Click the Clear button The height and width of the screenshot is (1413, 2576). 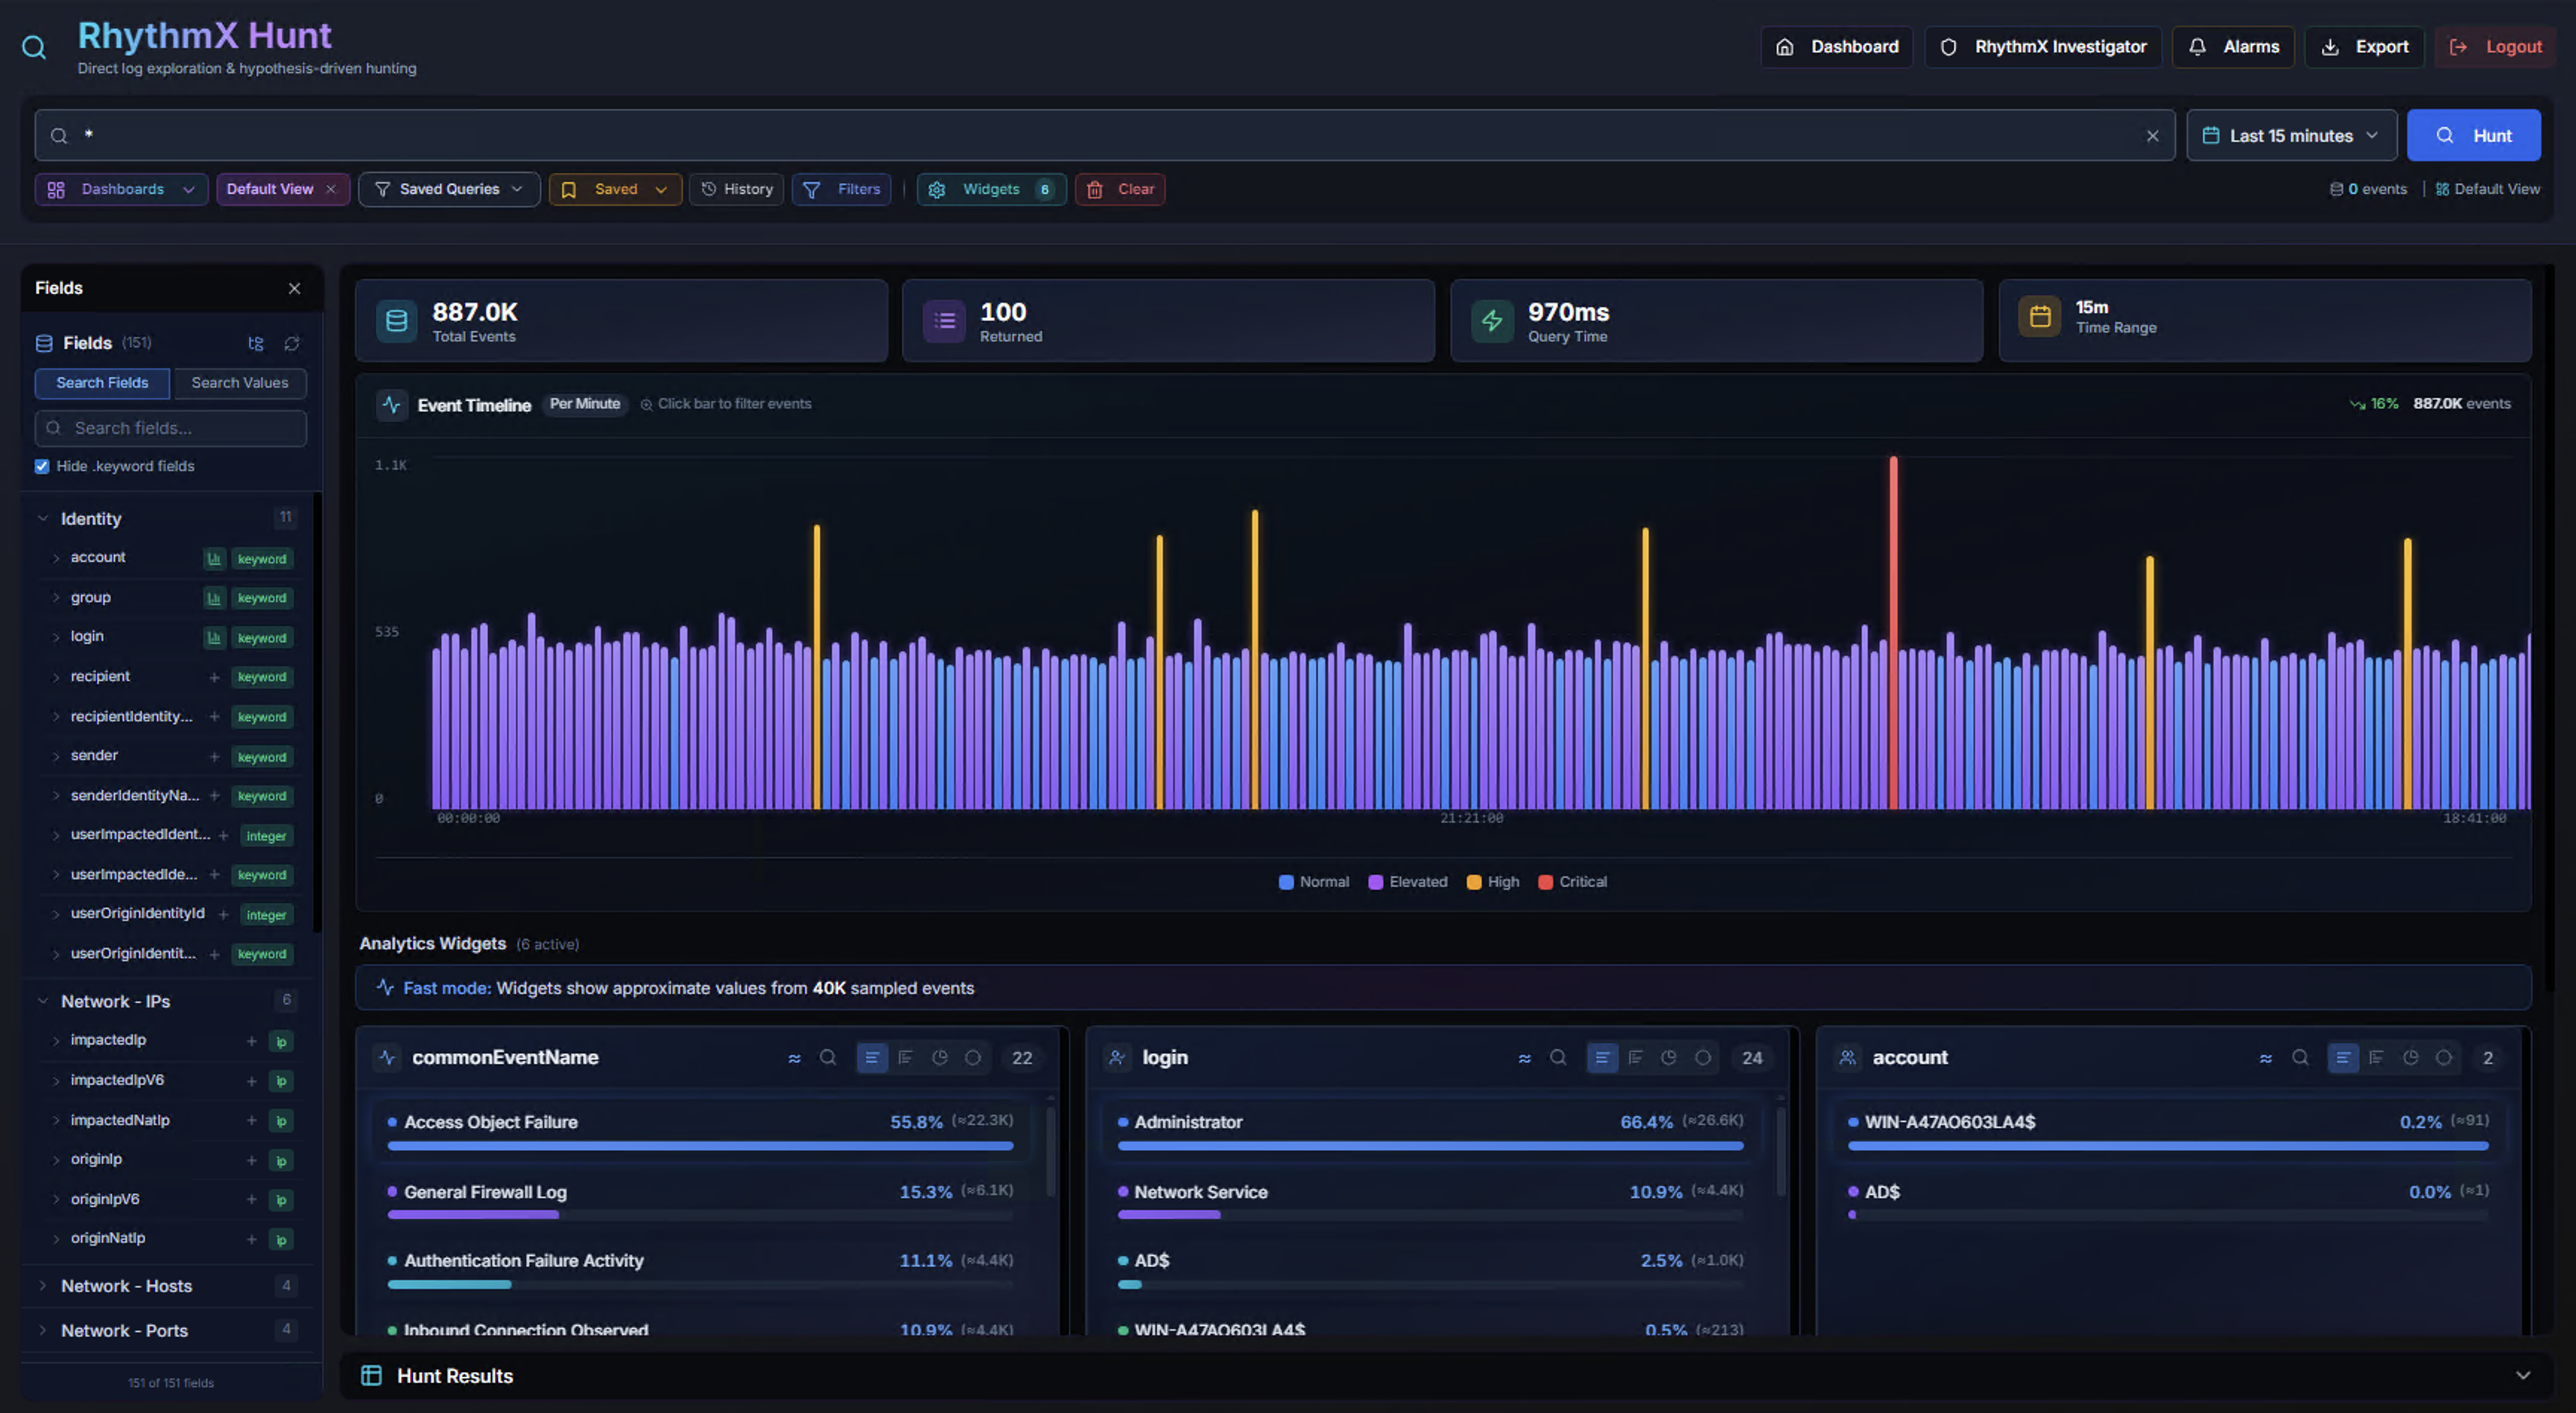[x=1120, y=189]
